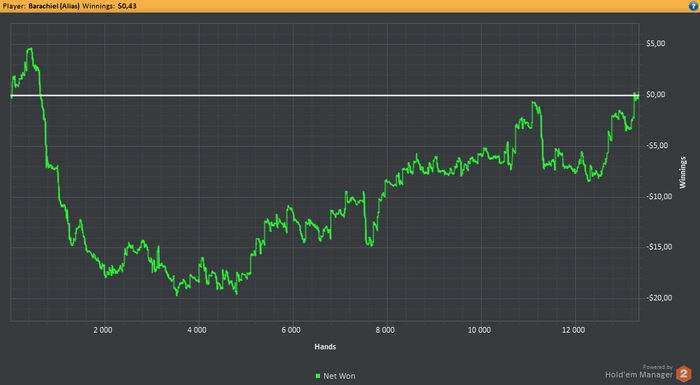Click the Net Won legend label
This screenshot has height=385, width=700.
click(x=339, y=376)
